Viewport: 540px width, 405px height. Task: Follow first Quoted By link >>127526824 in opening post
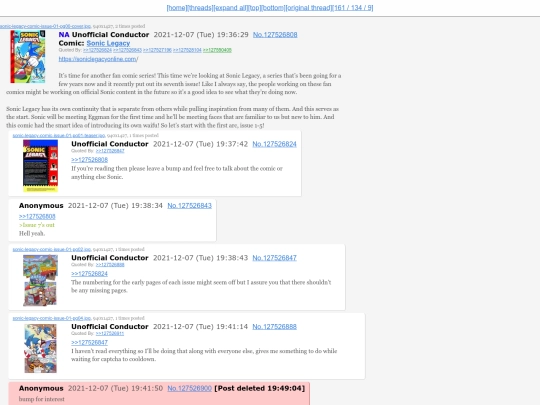click(x=97, y=50)
